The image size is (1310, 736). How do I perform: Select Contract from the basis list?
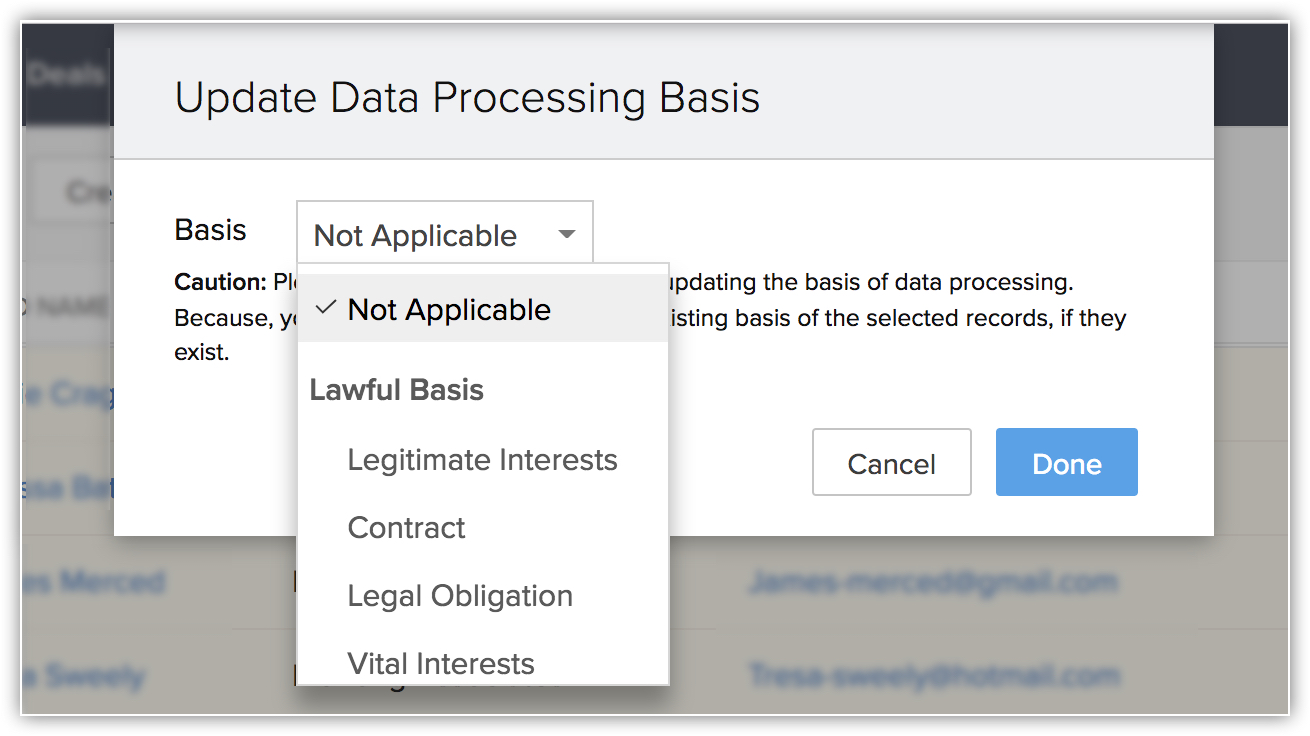pos(406,528)
